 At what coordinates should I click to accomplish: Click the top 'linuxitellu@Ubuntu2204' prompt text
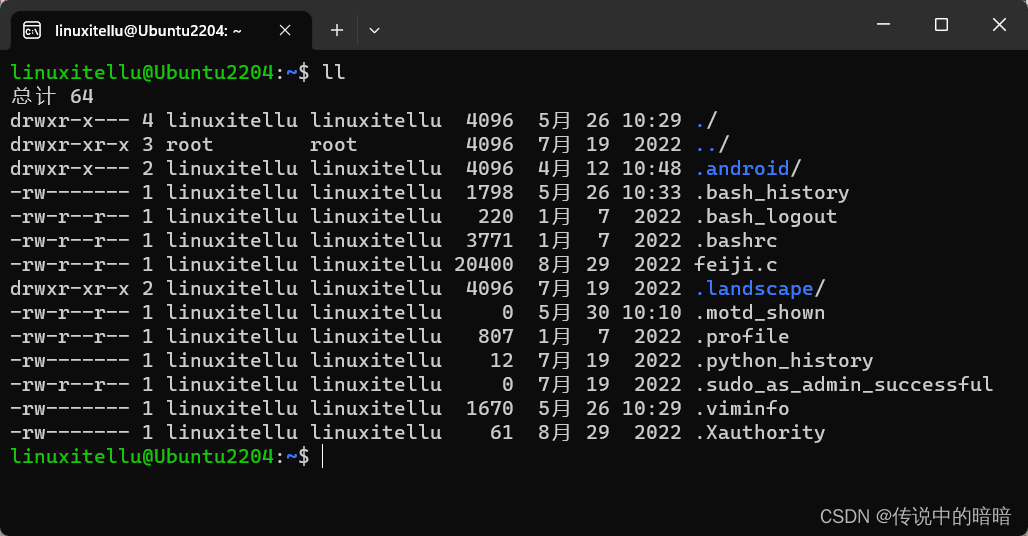point(142,72)
